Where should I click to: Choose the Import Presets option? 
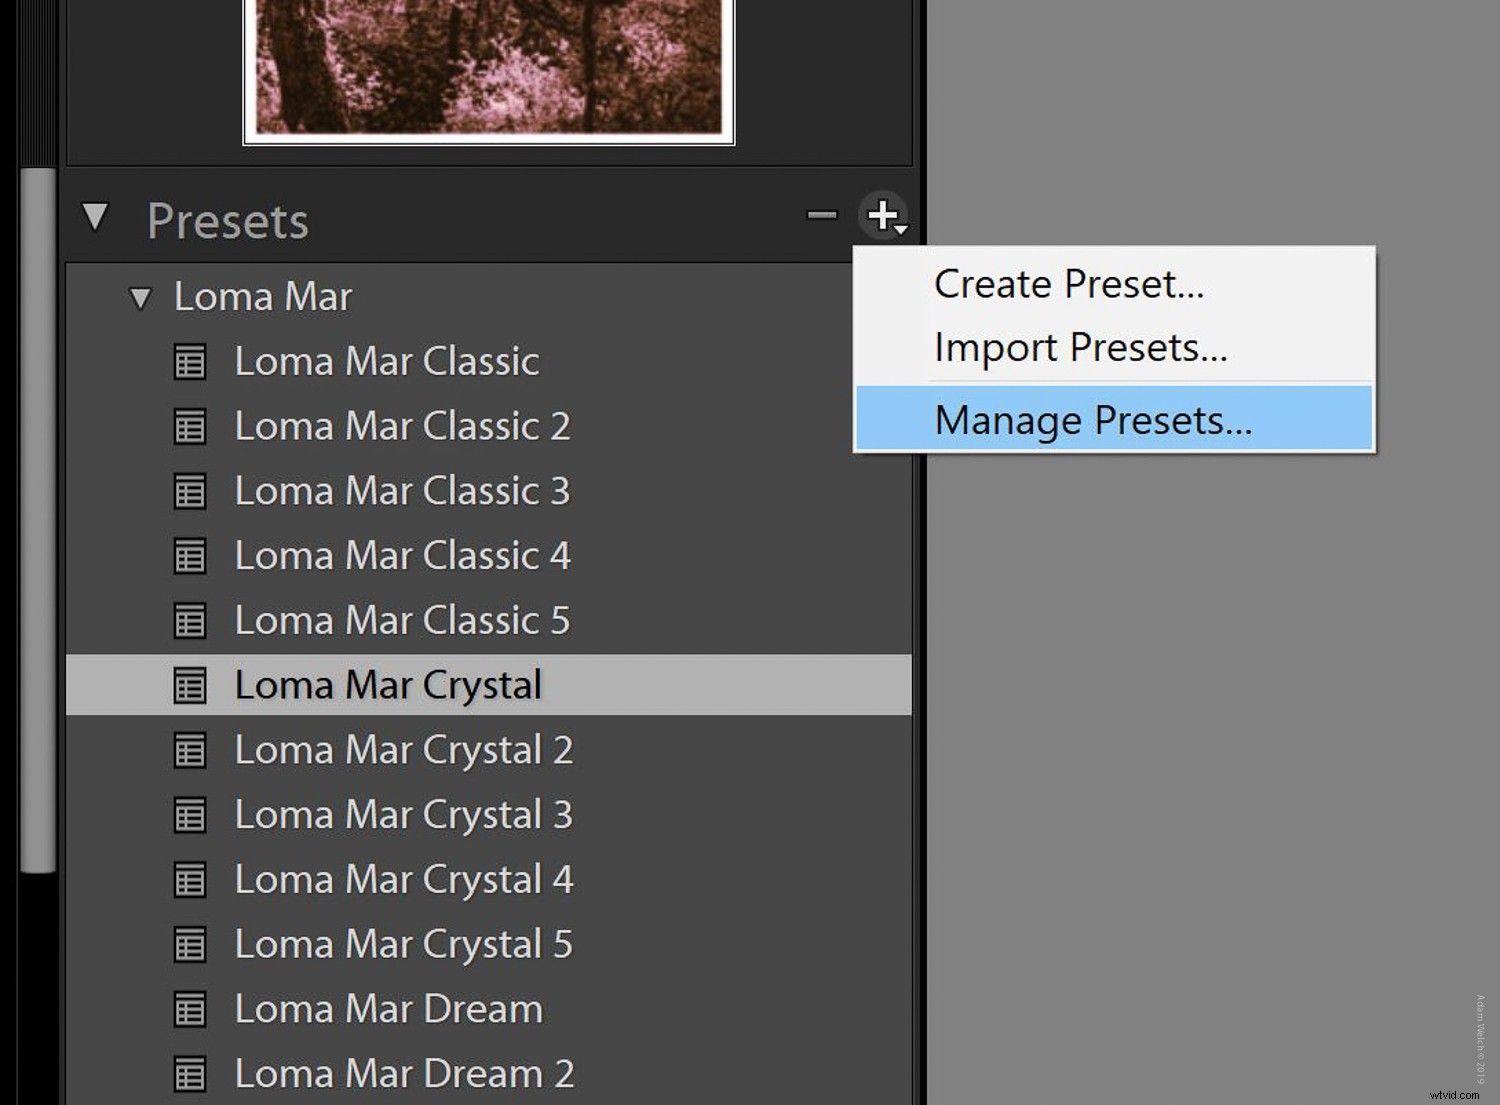coord(1079,347)
